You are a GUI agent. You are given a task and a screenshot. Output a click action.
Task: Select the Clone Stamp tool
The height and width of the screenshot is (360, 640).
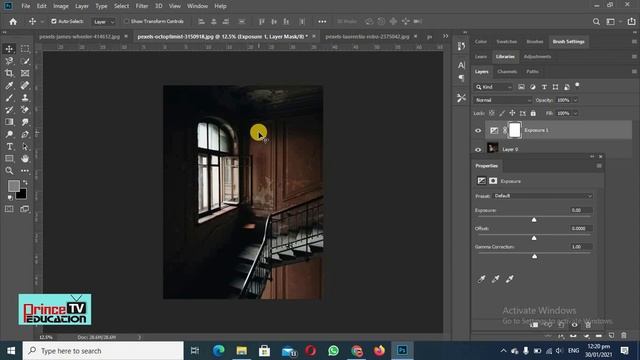pos(25,98)
